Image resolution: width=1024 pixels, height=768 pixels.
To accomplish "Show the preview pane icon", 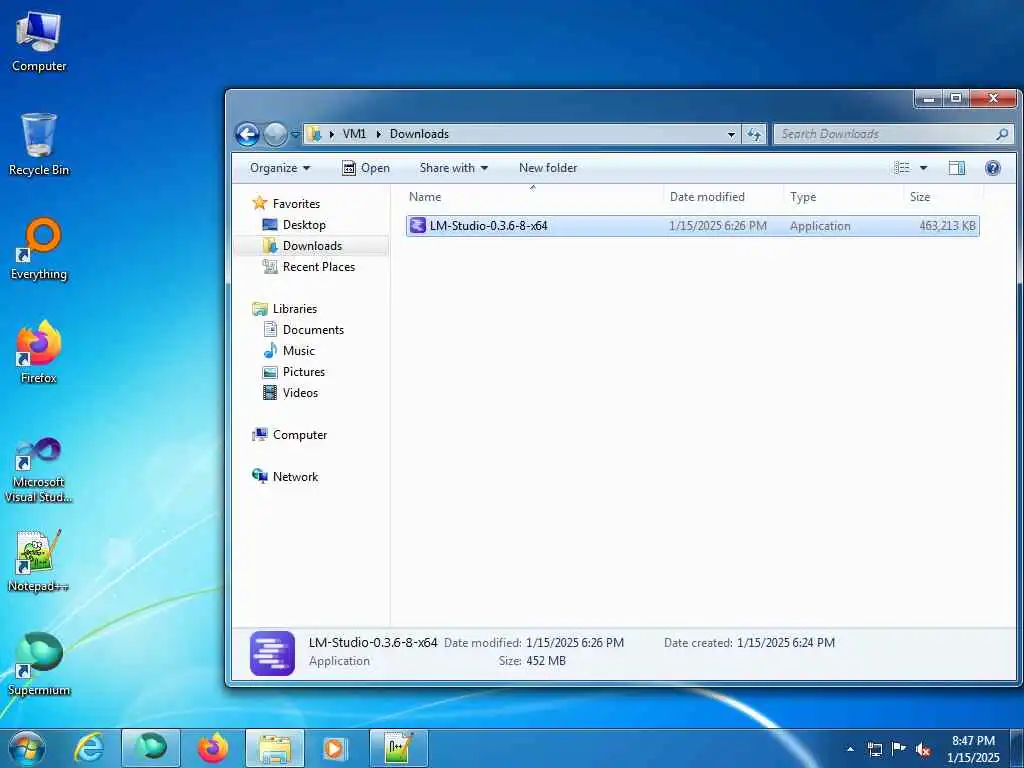I will coord(956,168).
